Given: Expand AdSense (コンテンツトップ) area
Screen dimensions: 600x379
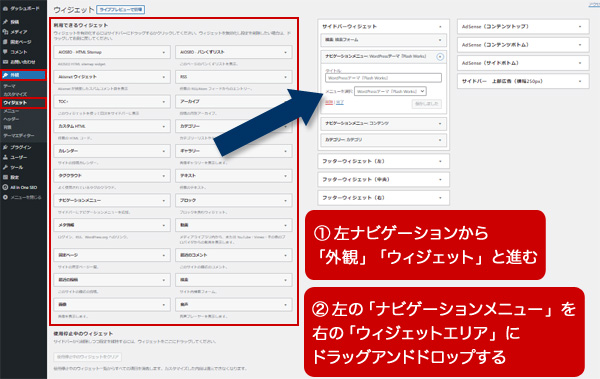Looking at the screenshot, I should [580, 27].
